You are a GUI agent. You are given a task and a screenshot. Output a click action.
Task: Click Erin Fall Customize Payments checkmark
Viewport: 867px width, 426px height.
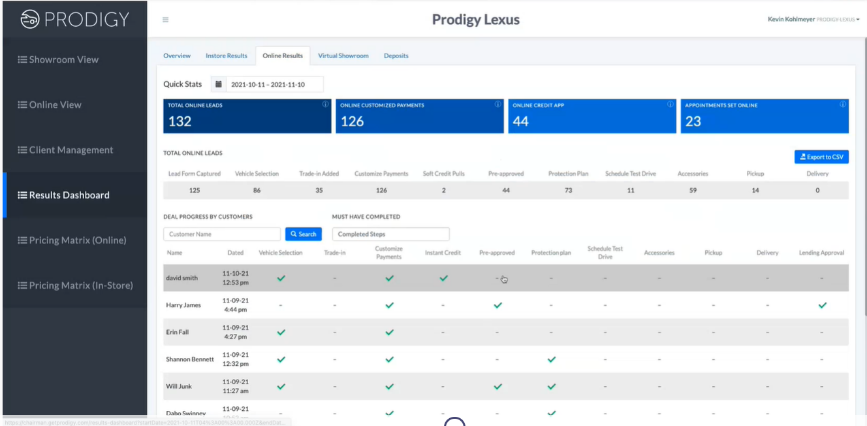(389, 333)
